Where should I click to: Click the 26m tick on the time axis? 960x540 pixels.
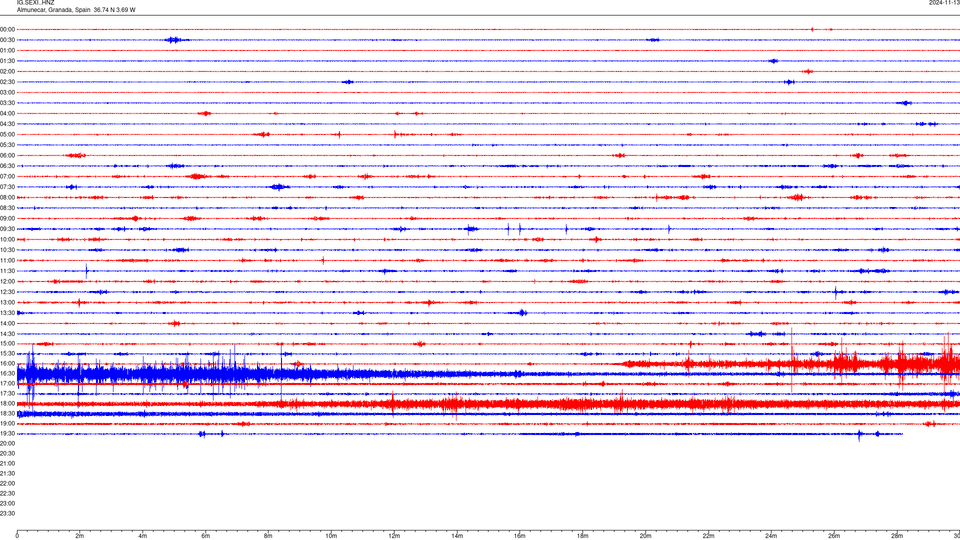834,536
